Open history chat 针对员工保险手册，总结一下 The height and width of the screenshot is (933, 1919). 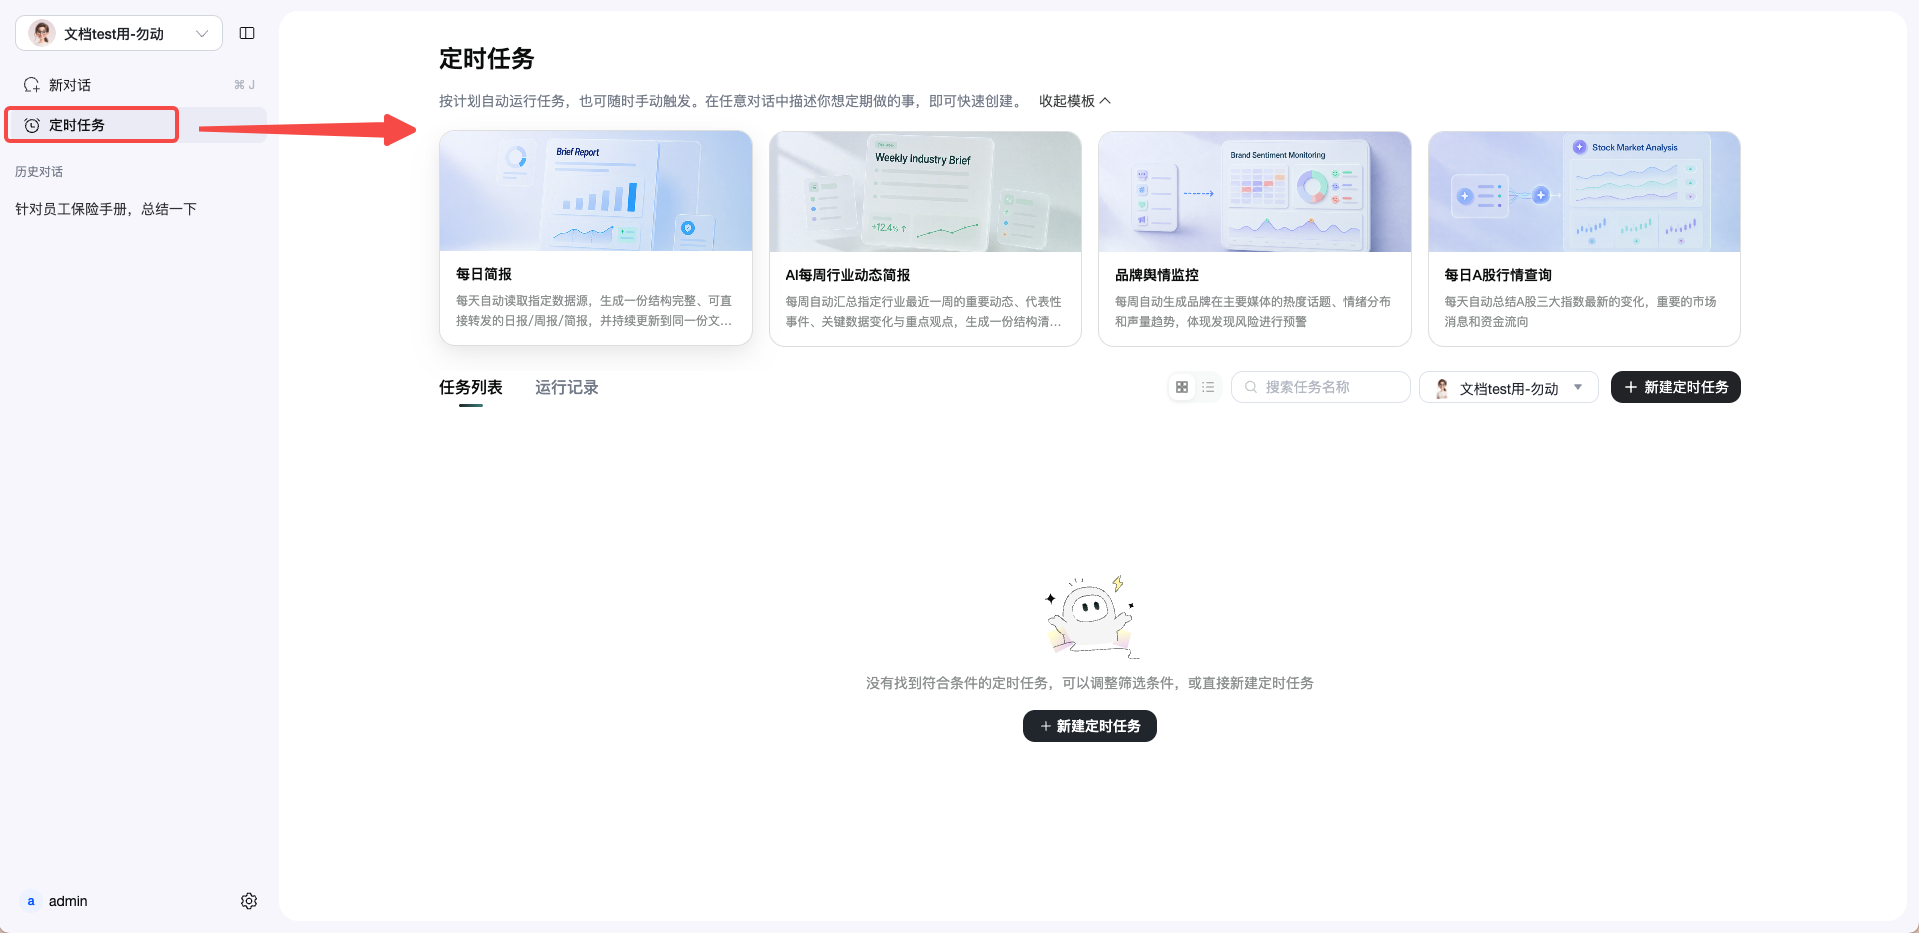(x=106, y=209)
